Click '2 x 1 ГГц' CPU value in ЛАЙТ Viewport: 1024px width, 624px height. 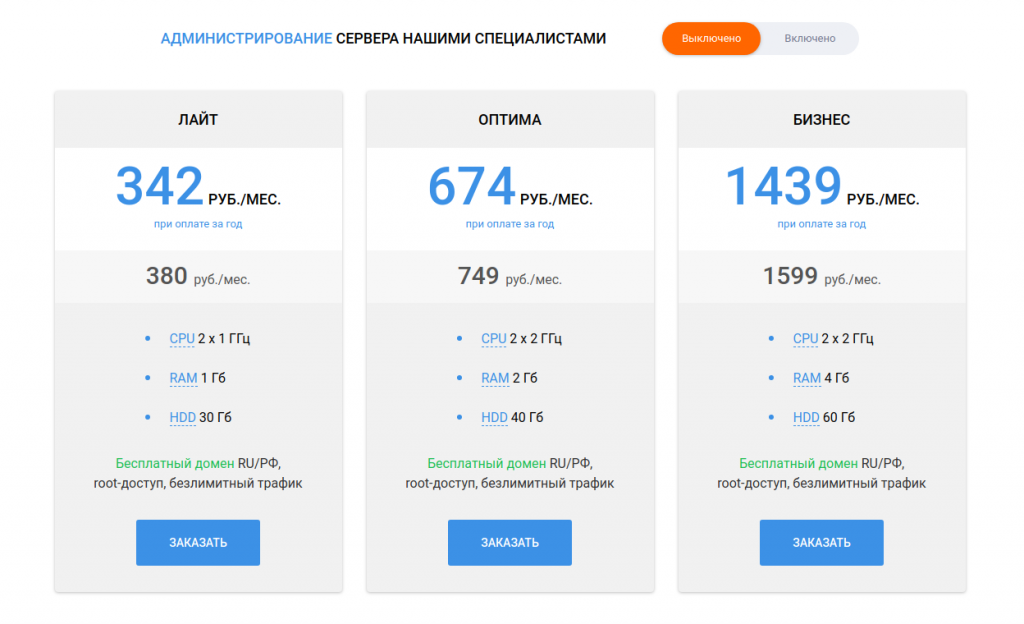click(x=224, y=339)
